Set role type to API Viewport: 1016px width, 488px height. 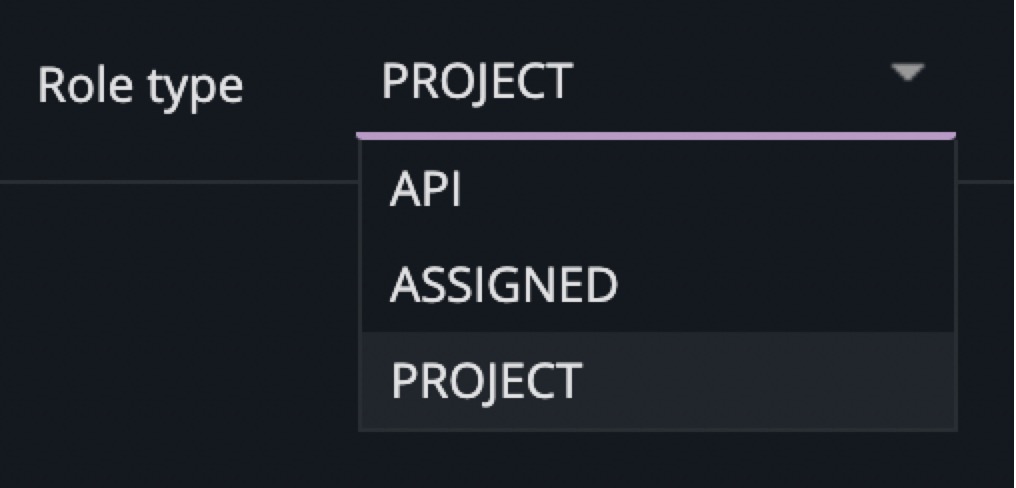point(426,190)
